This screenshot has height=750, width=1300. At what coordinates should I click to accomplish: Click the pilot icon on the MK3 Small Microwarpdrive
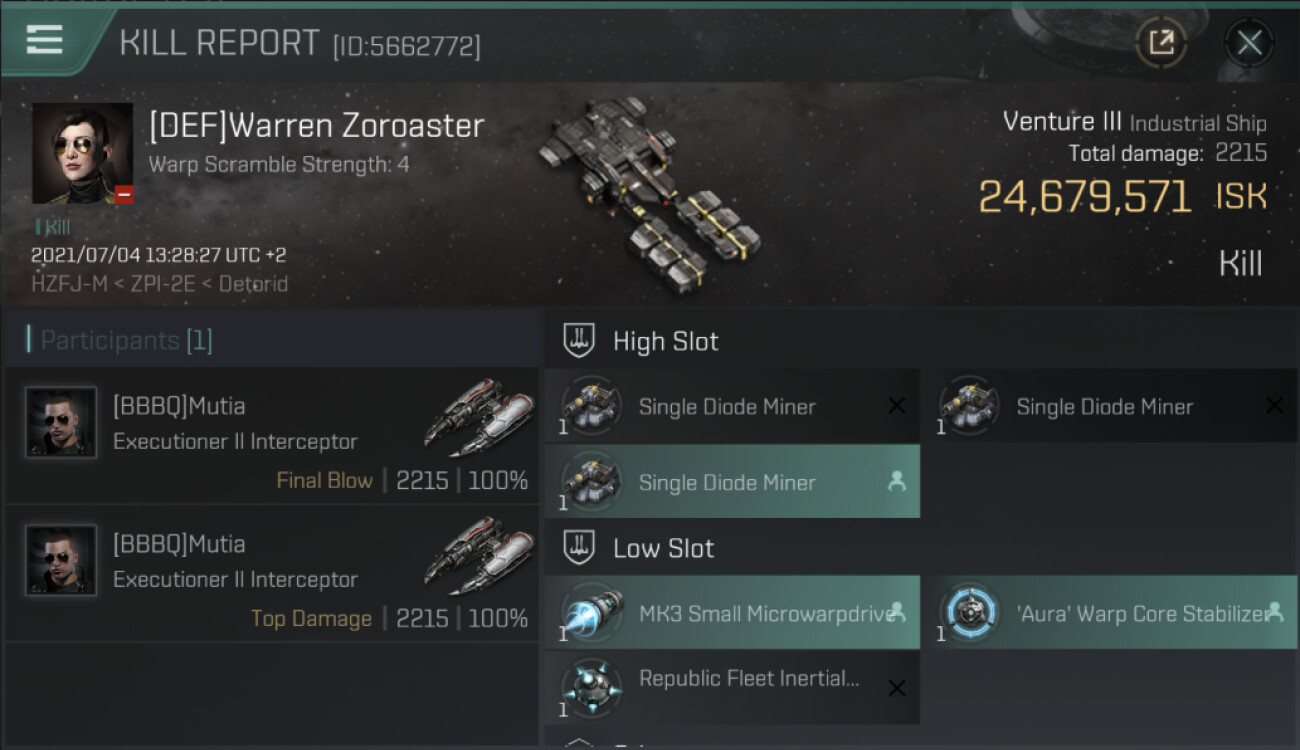pyautogui.click(x=896, y=611)
